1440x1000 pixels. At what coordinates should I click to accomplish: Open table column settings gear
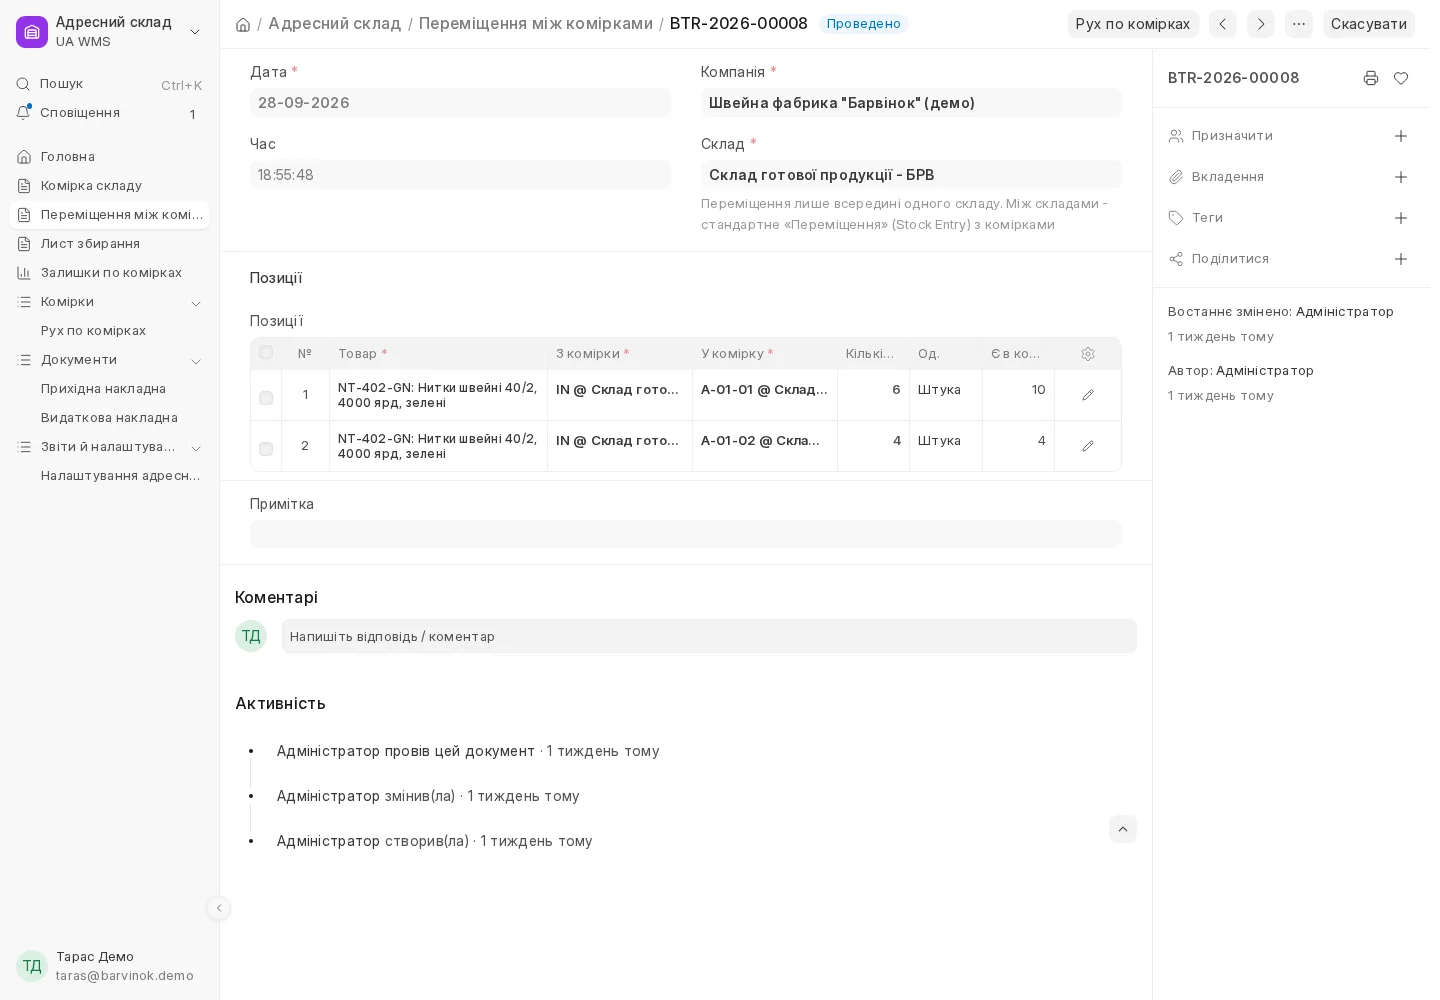[x=1088, y=354]
